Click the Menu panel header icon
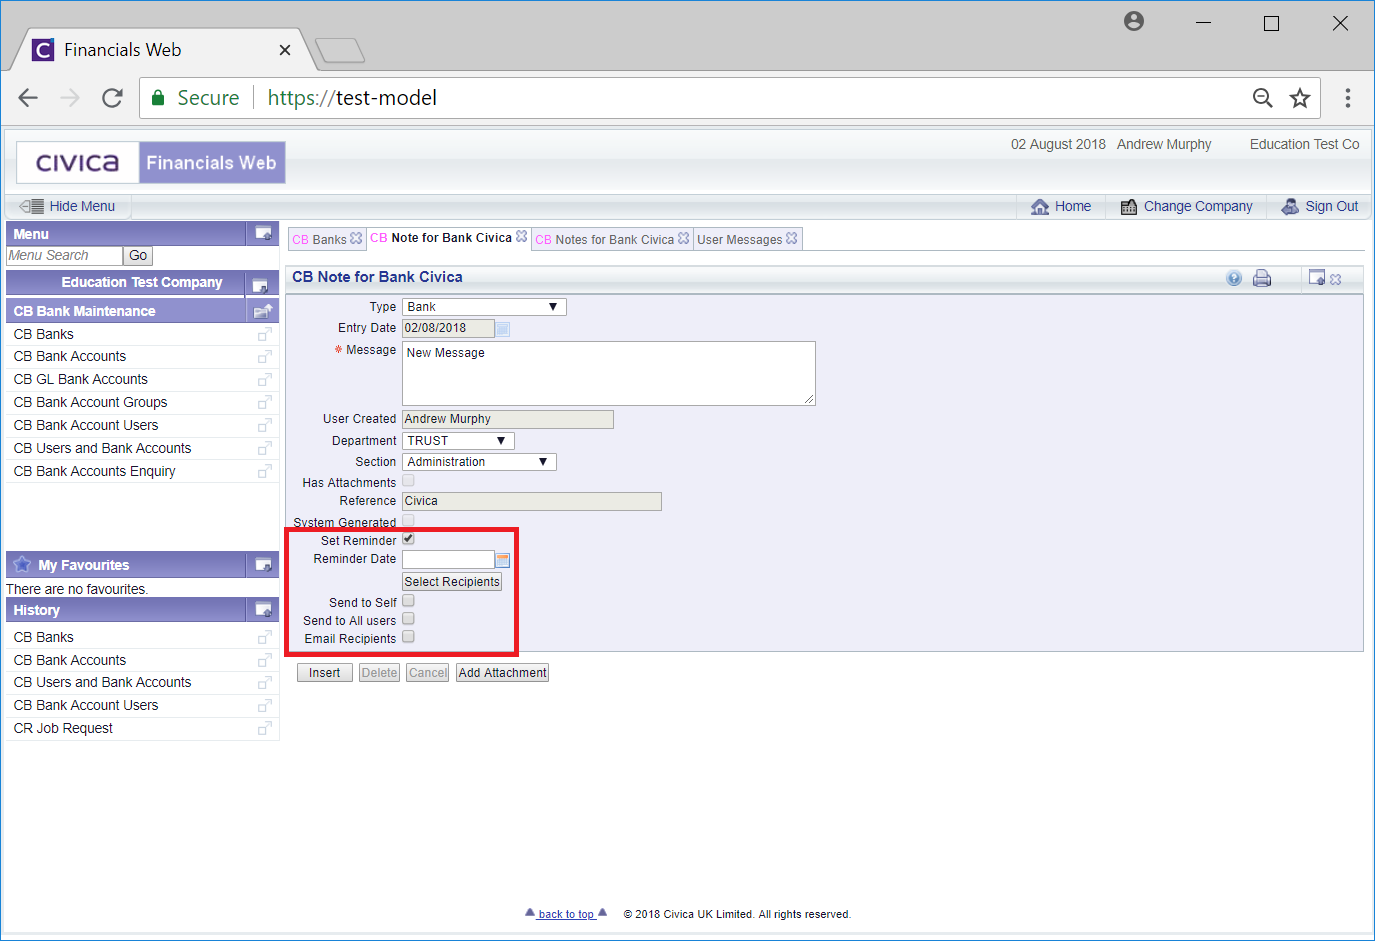Screen dimensions: 1375x941 (263, 233)
